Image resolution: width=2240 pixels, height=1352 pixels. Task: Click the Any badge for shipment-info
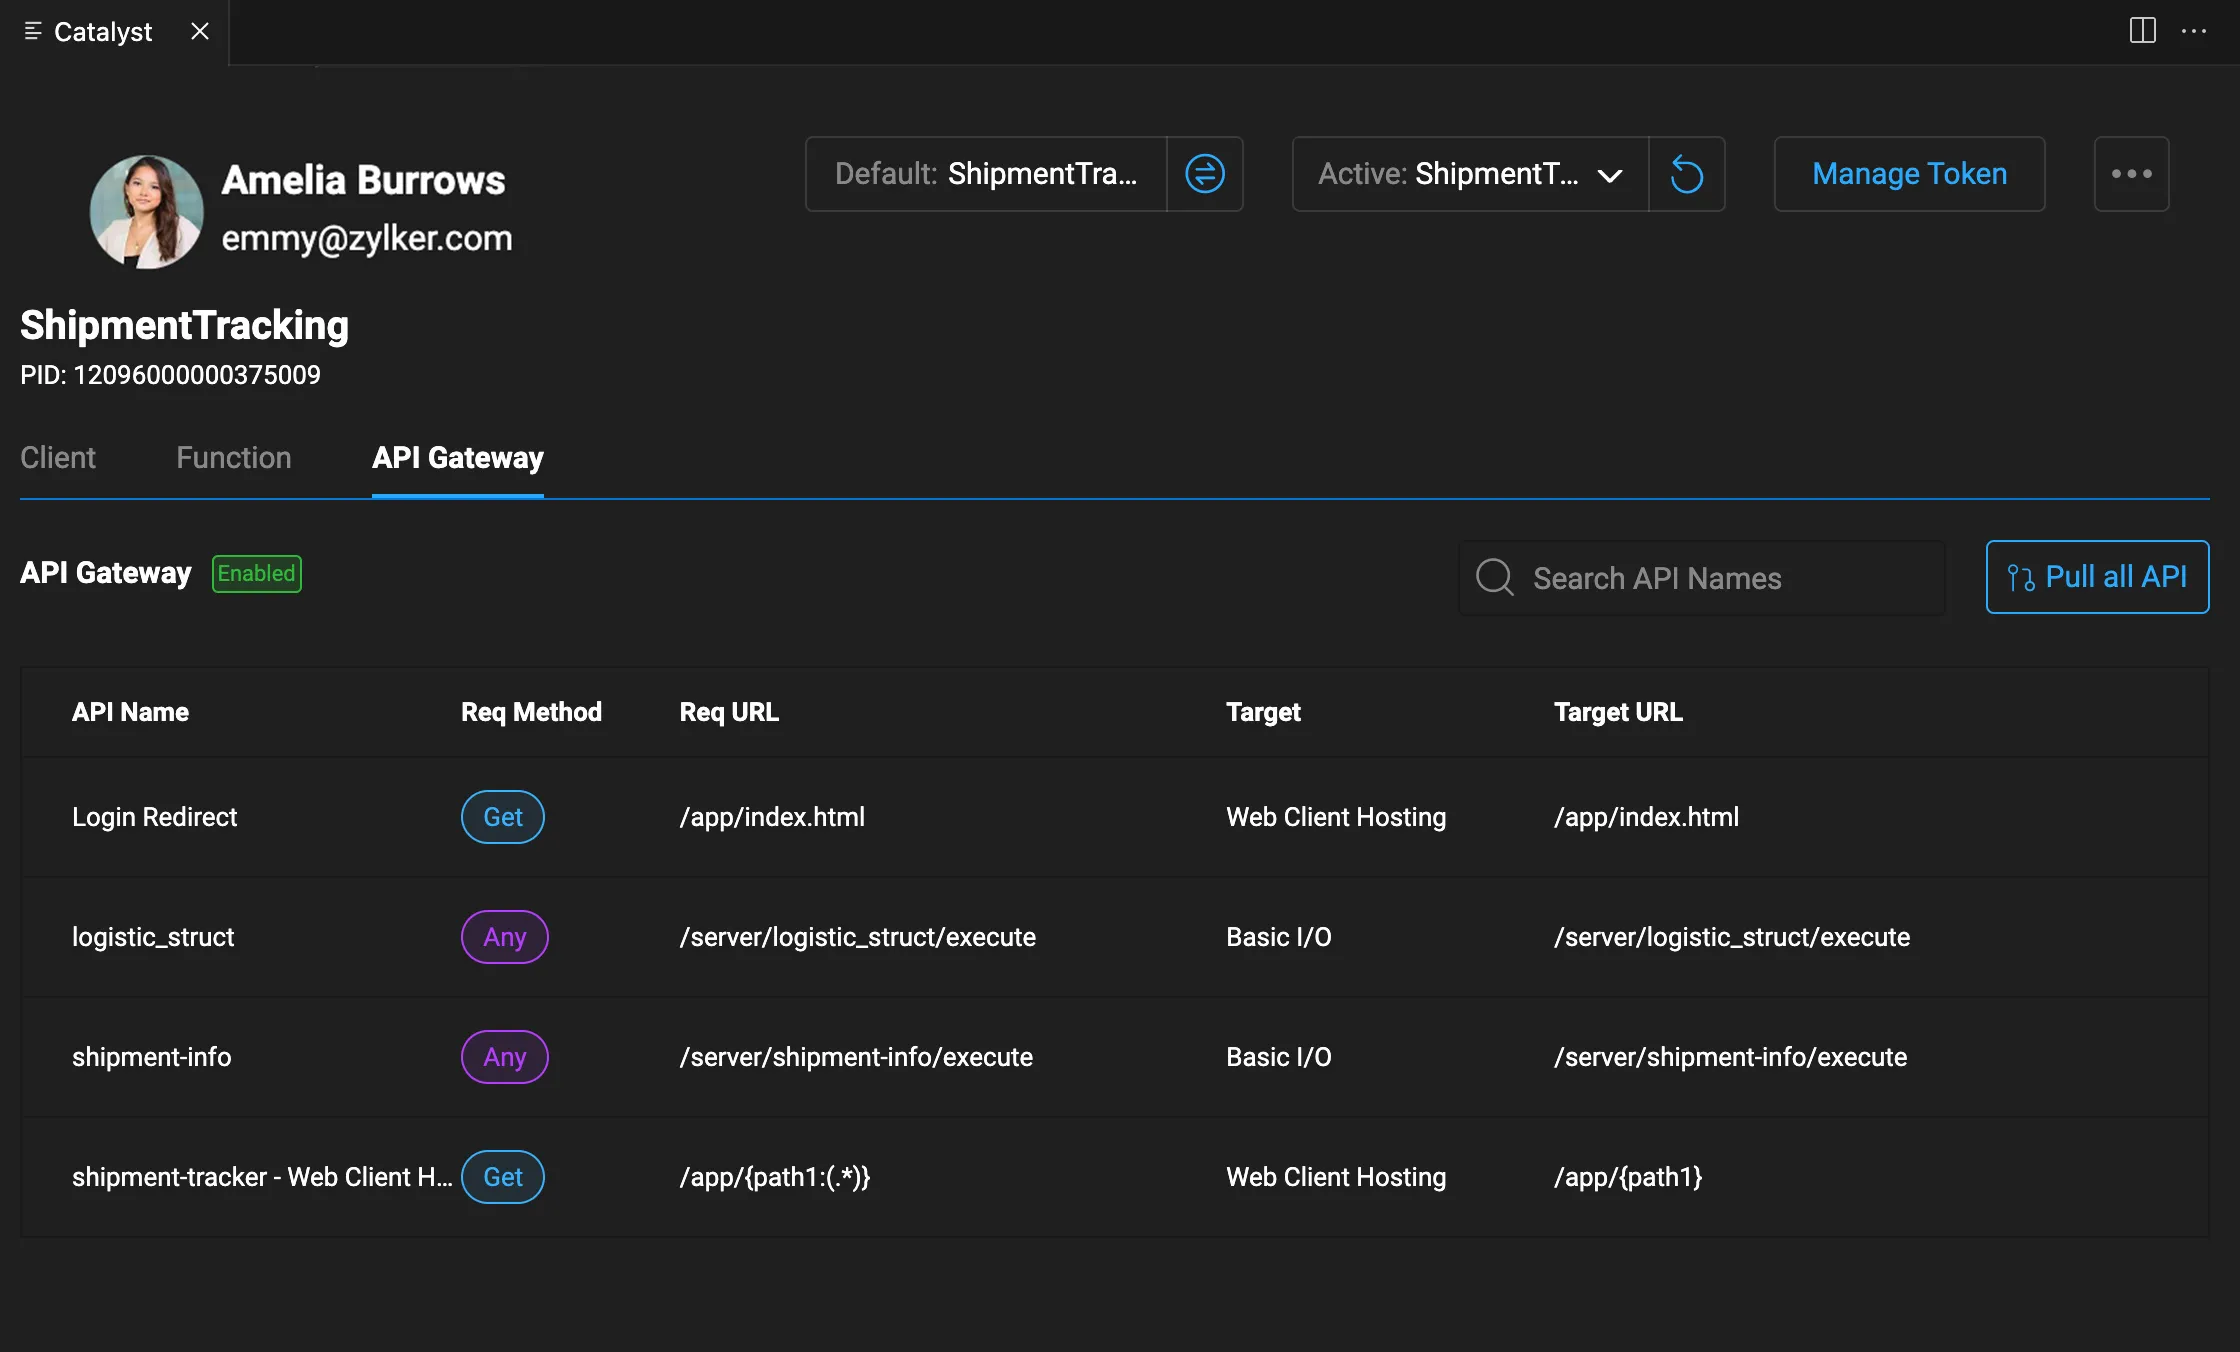pyautogui.click(x=505, y=1057)
